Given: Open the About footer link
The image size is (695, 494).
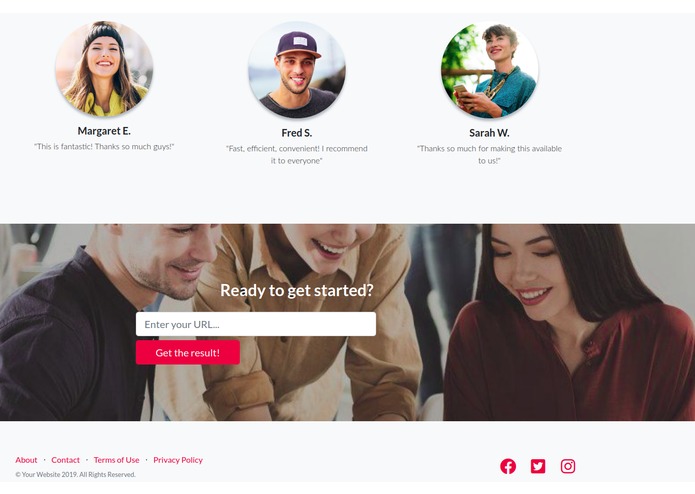Looking at the screenshot, I should tap(26, 460).
